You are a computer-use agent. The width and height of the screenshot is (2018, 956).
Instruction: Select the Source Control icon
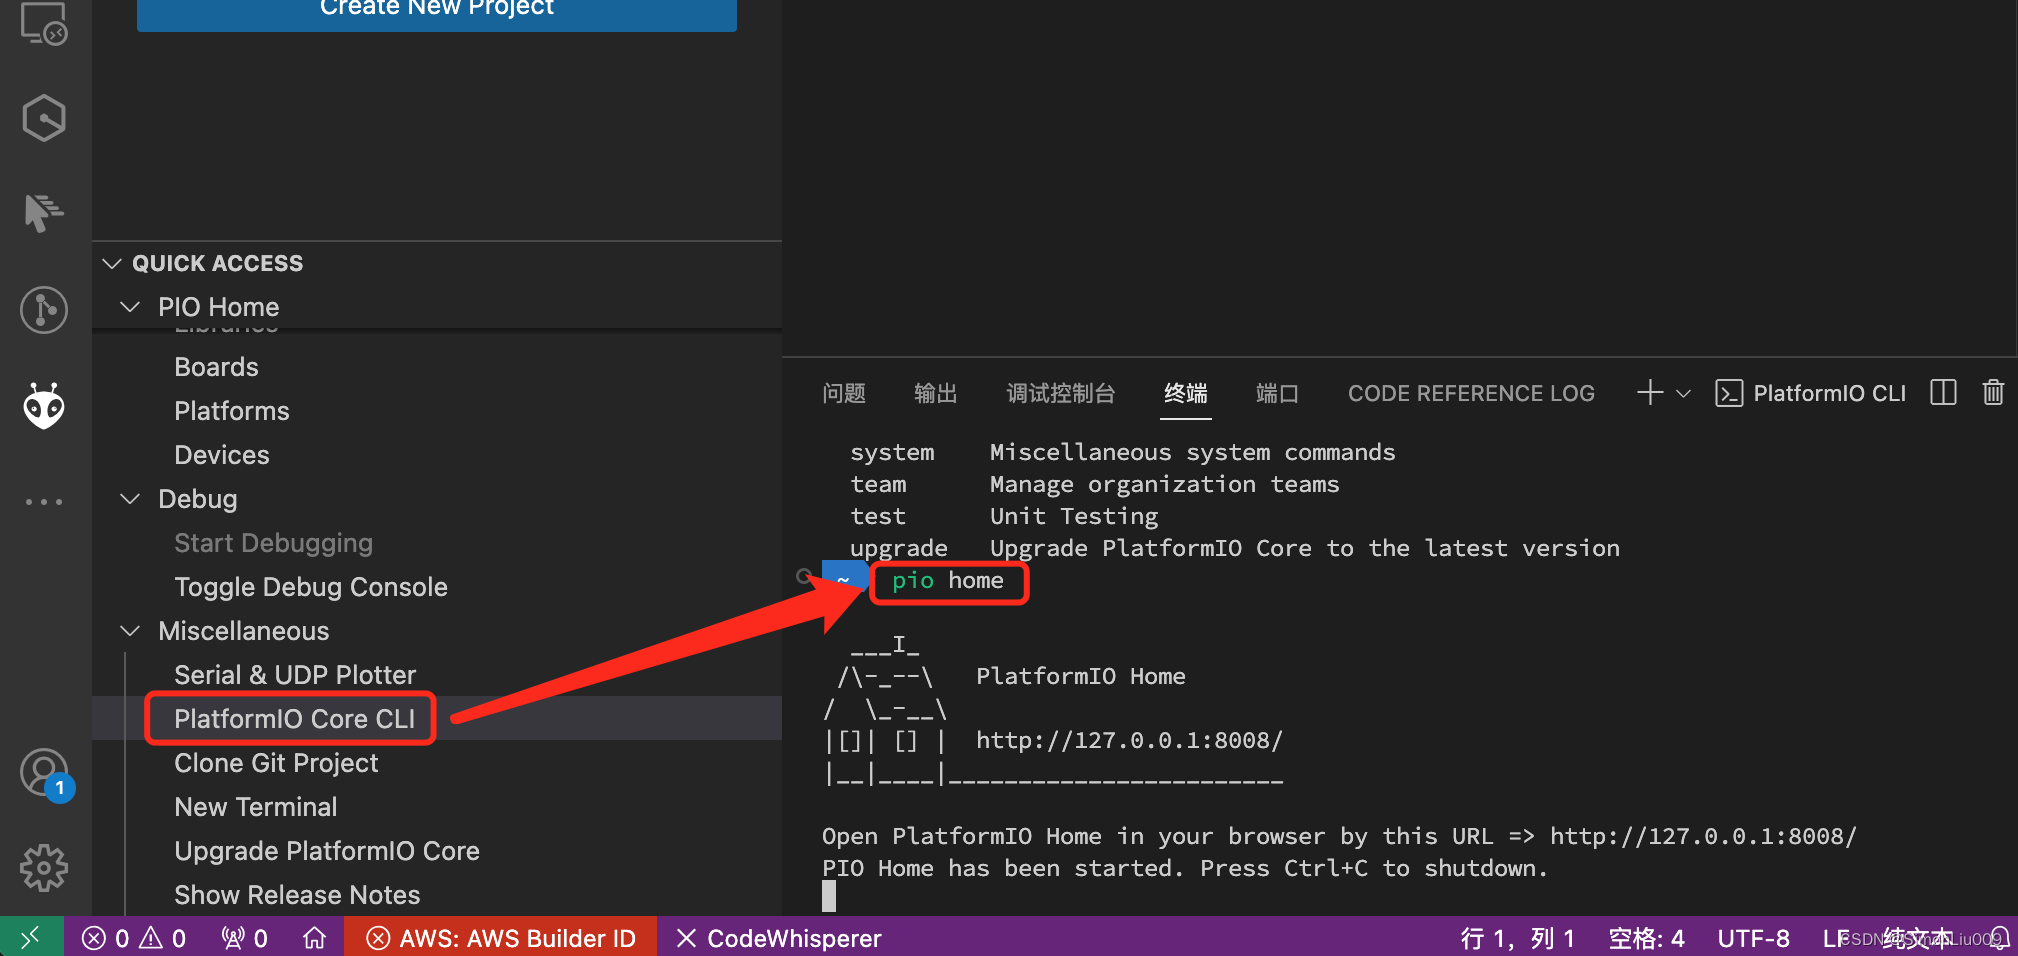pos(44,309)
